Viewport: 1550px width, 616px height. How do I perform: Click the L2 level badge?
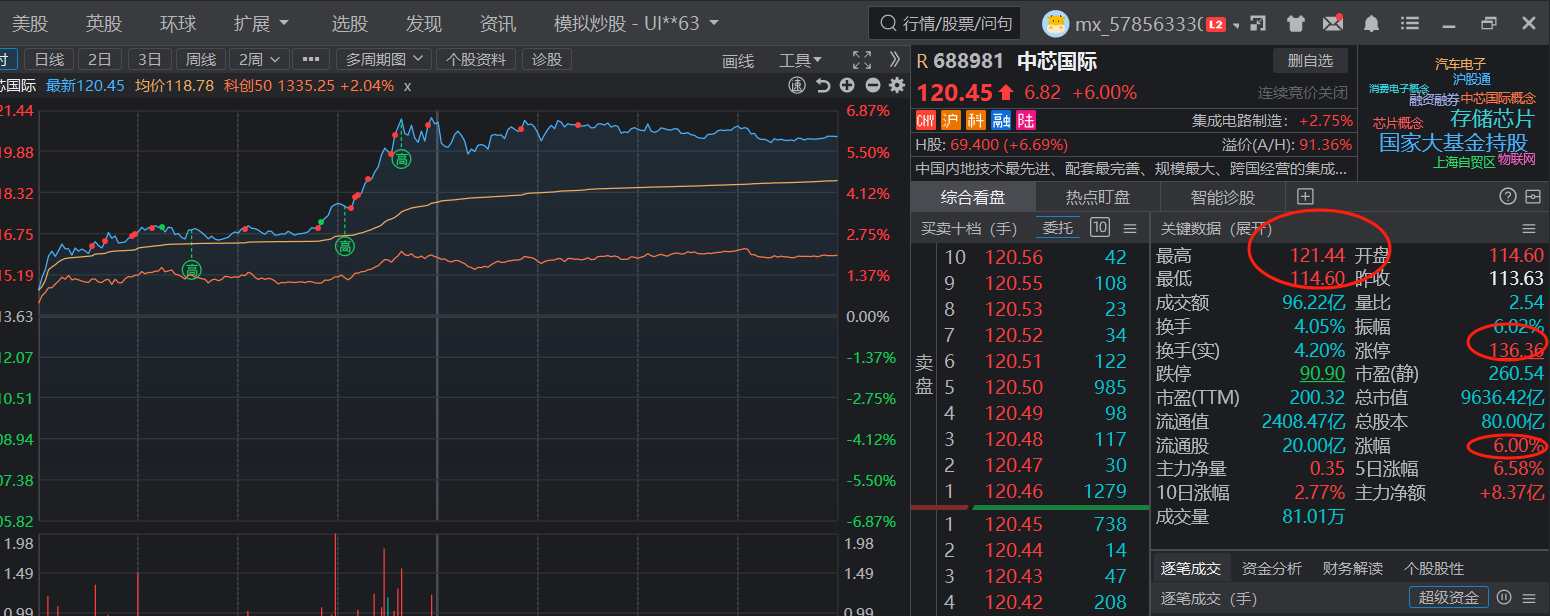1216,24
